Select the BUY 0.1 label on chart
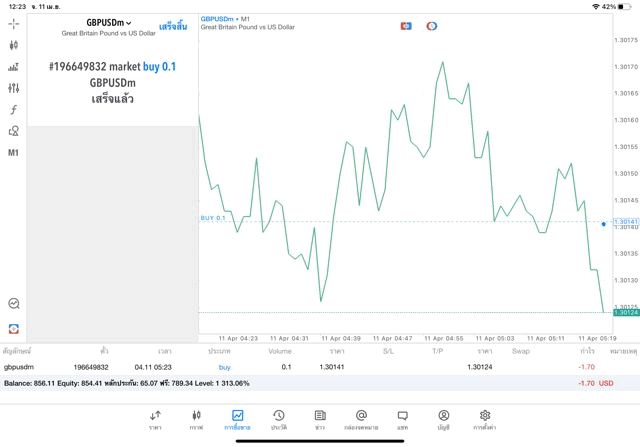This screenshot has height=447, width=640. tap(213, 218)
